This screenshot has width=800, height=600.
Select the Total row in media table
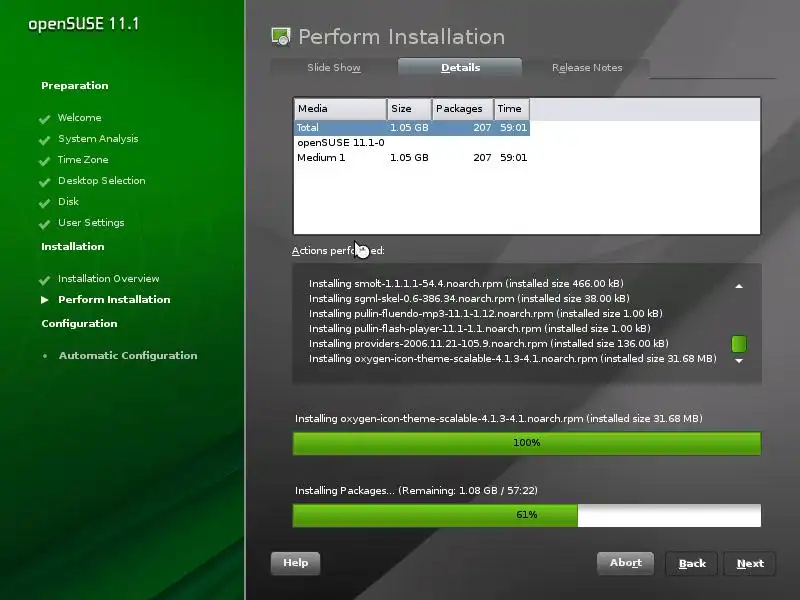(x=412, y=128)
